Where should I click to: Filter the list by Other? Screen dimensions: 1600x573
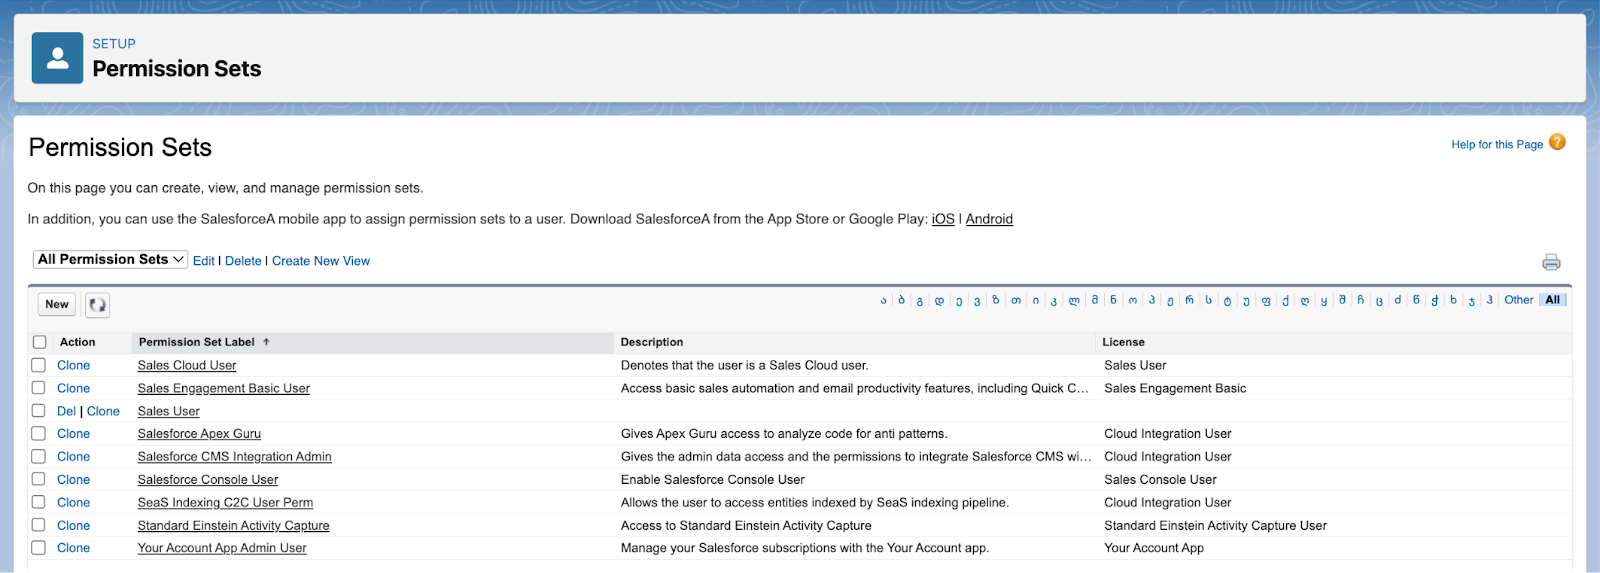point(1519,300)
